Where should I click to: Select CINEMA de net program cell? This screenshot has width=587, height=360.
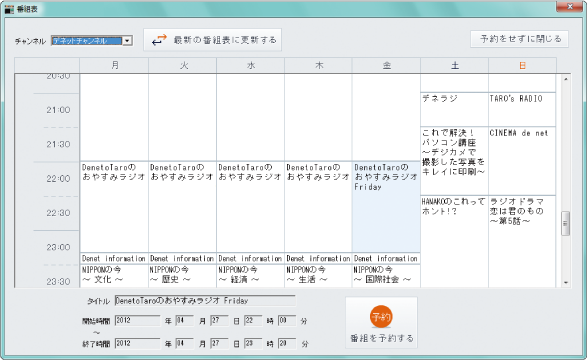pos(522,161)
